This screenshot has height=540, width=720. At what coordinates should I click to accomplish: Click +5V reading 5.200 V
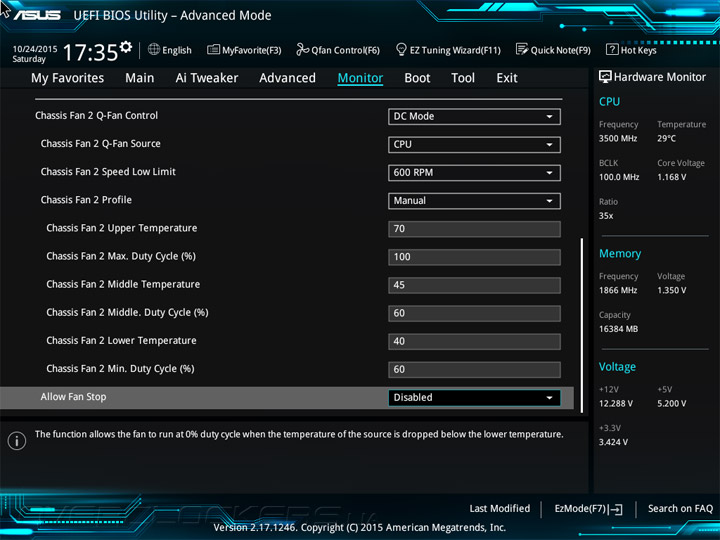coord(672,404)
